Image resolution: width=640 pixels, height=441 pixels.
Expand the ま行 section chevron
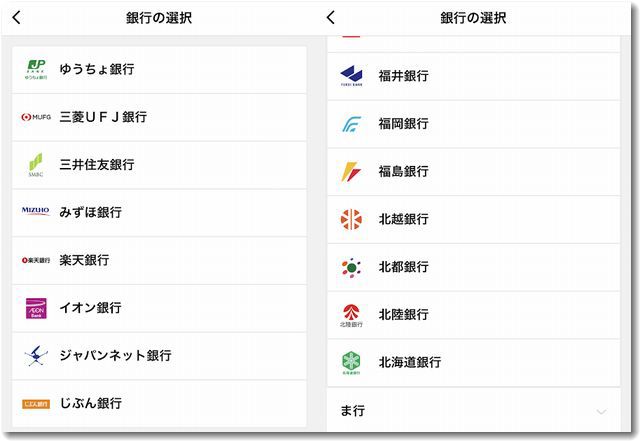tap(601, 411)
